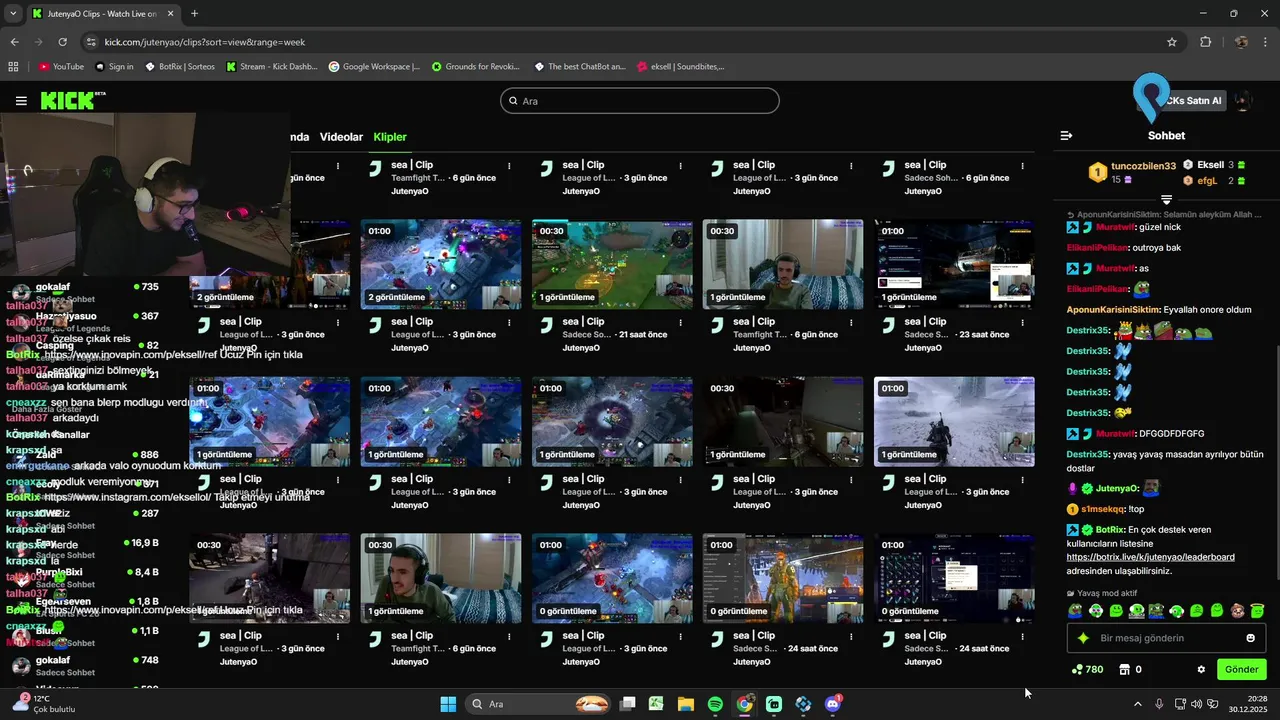Image resolution: width=1280 pixels, height=720 pixels.
Task: Go back with the browser back arrow
Action: (14, 42)
